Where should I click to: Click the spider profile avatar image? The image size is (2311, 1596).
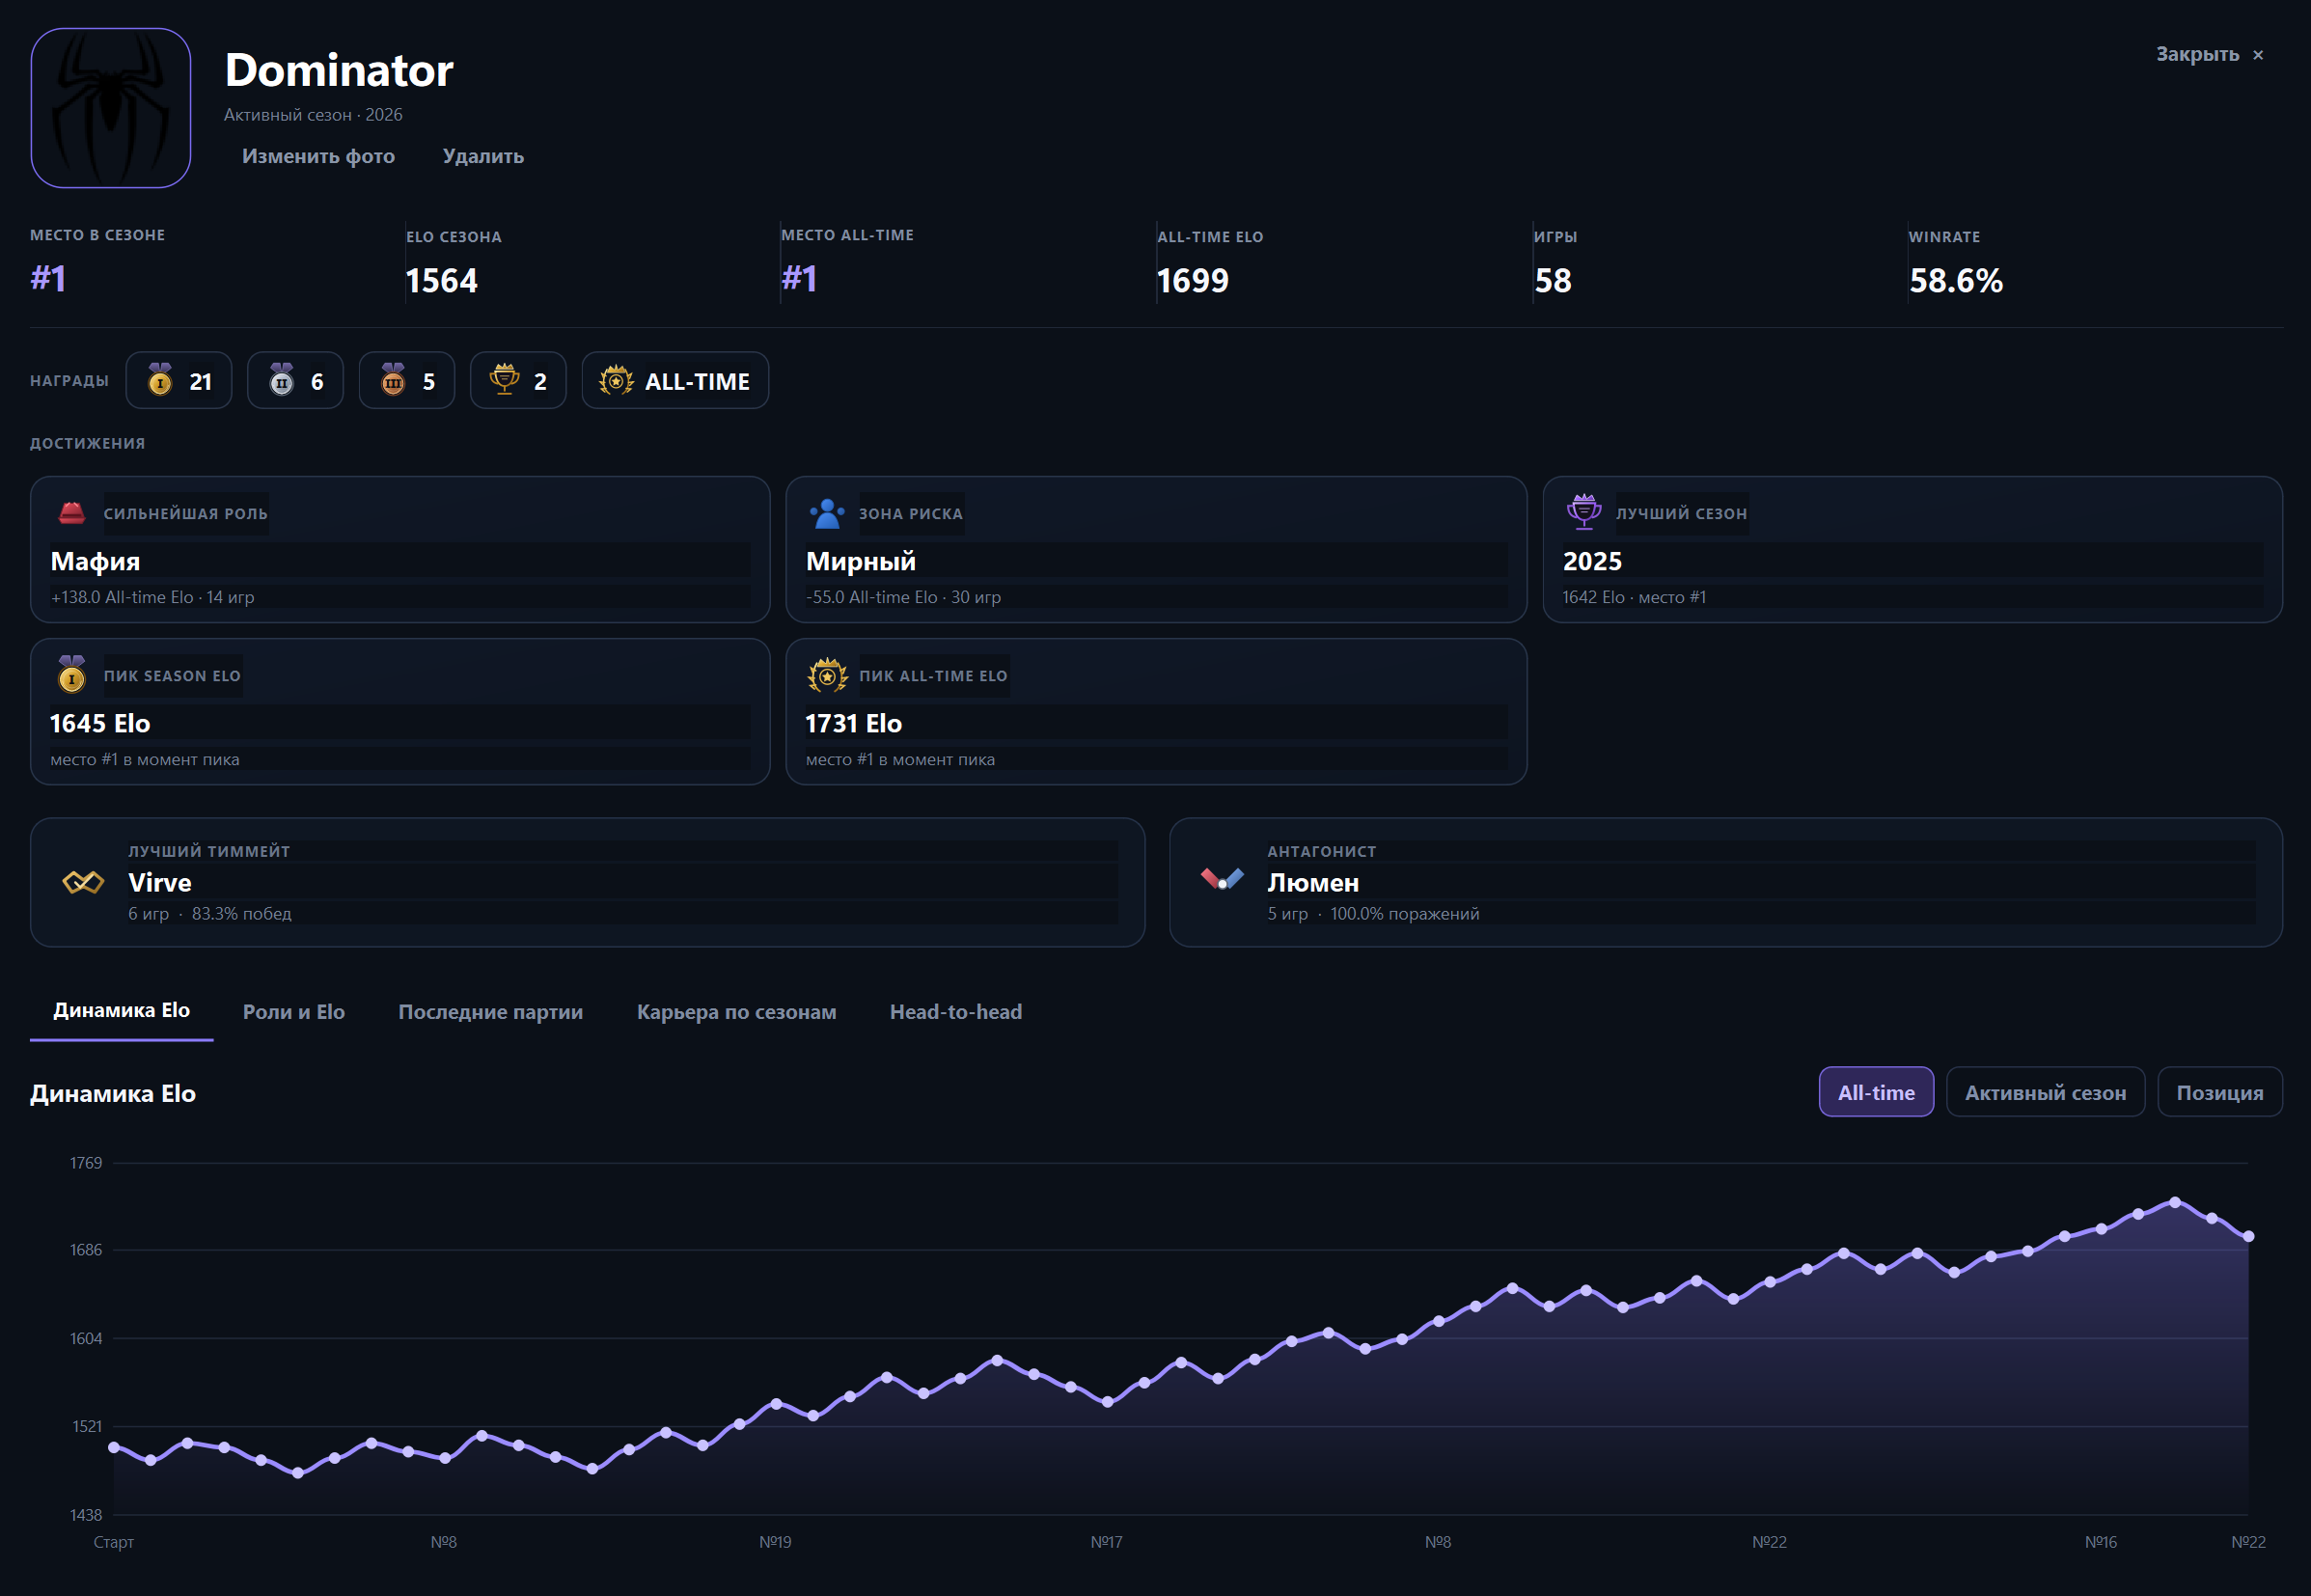click(110, 108)
